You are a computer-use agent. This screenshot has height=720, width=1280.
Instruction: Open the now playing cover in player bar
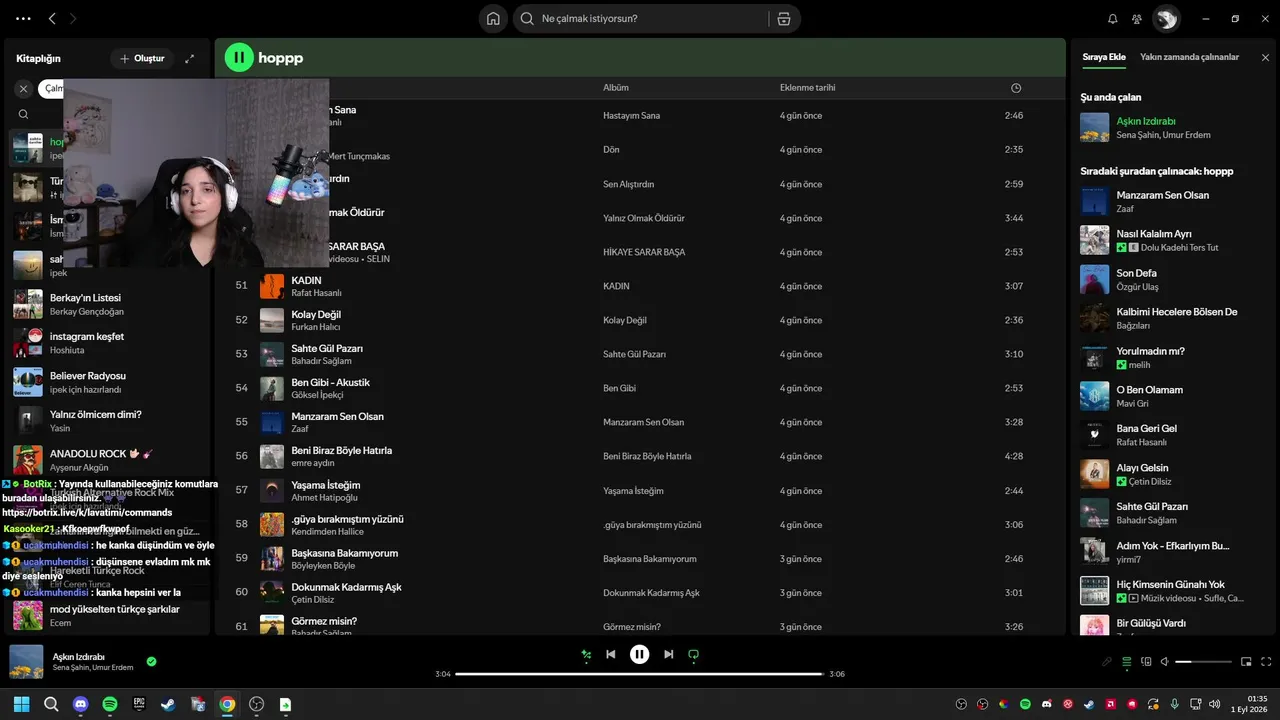point(26,661)
